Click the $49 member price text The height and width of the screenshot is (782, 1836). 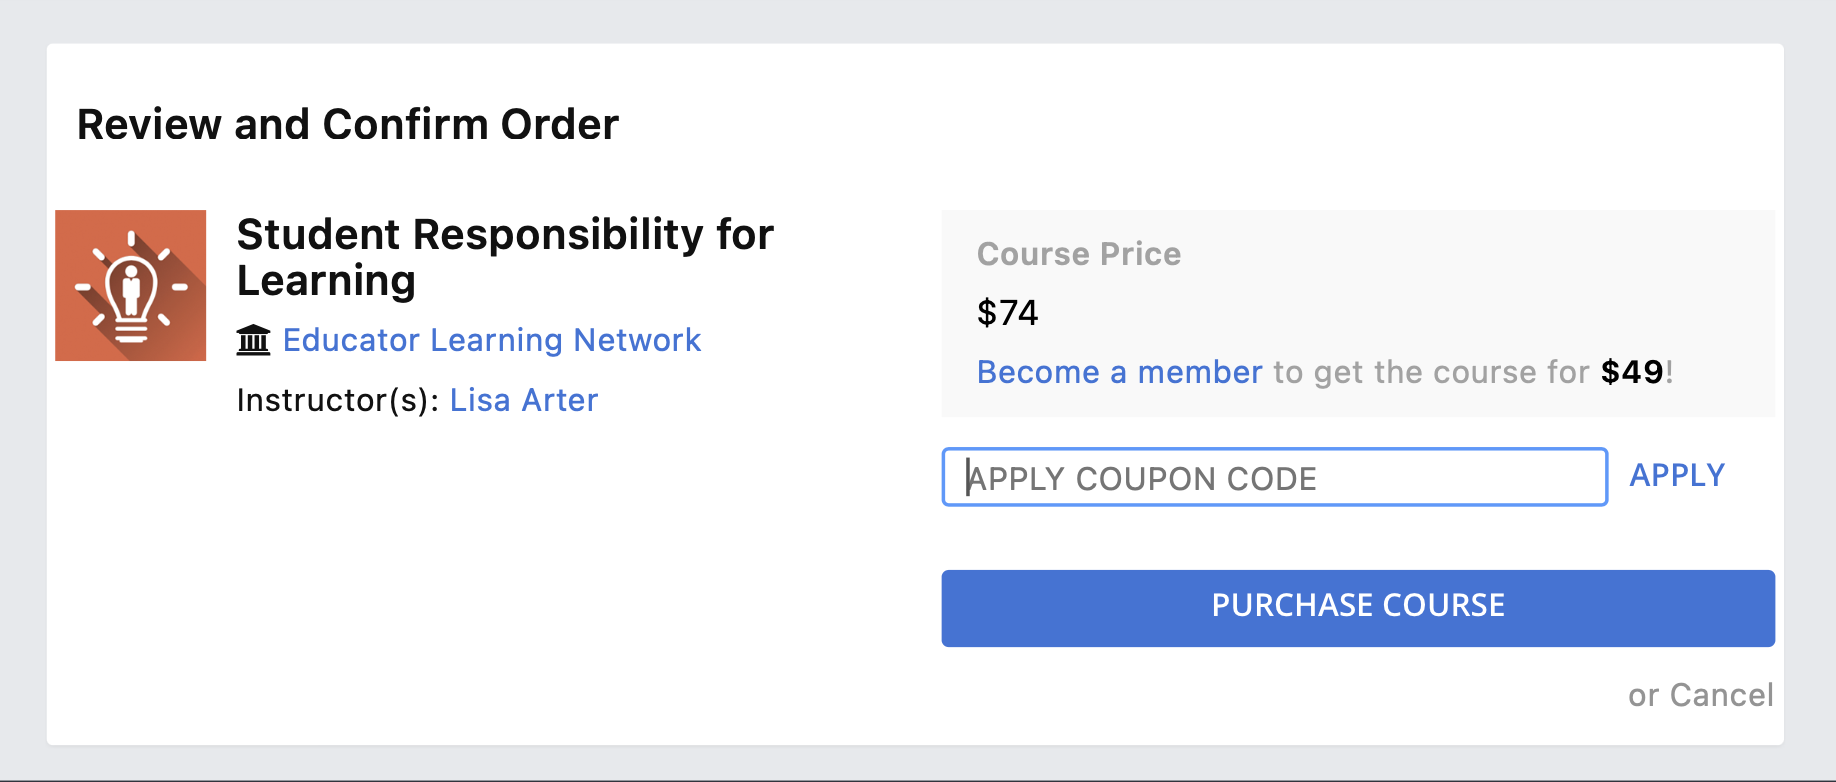point(1632,372)
